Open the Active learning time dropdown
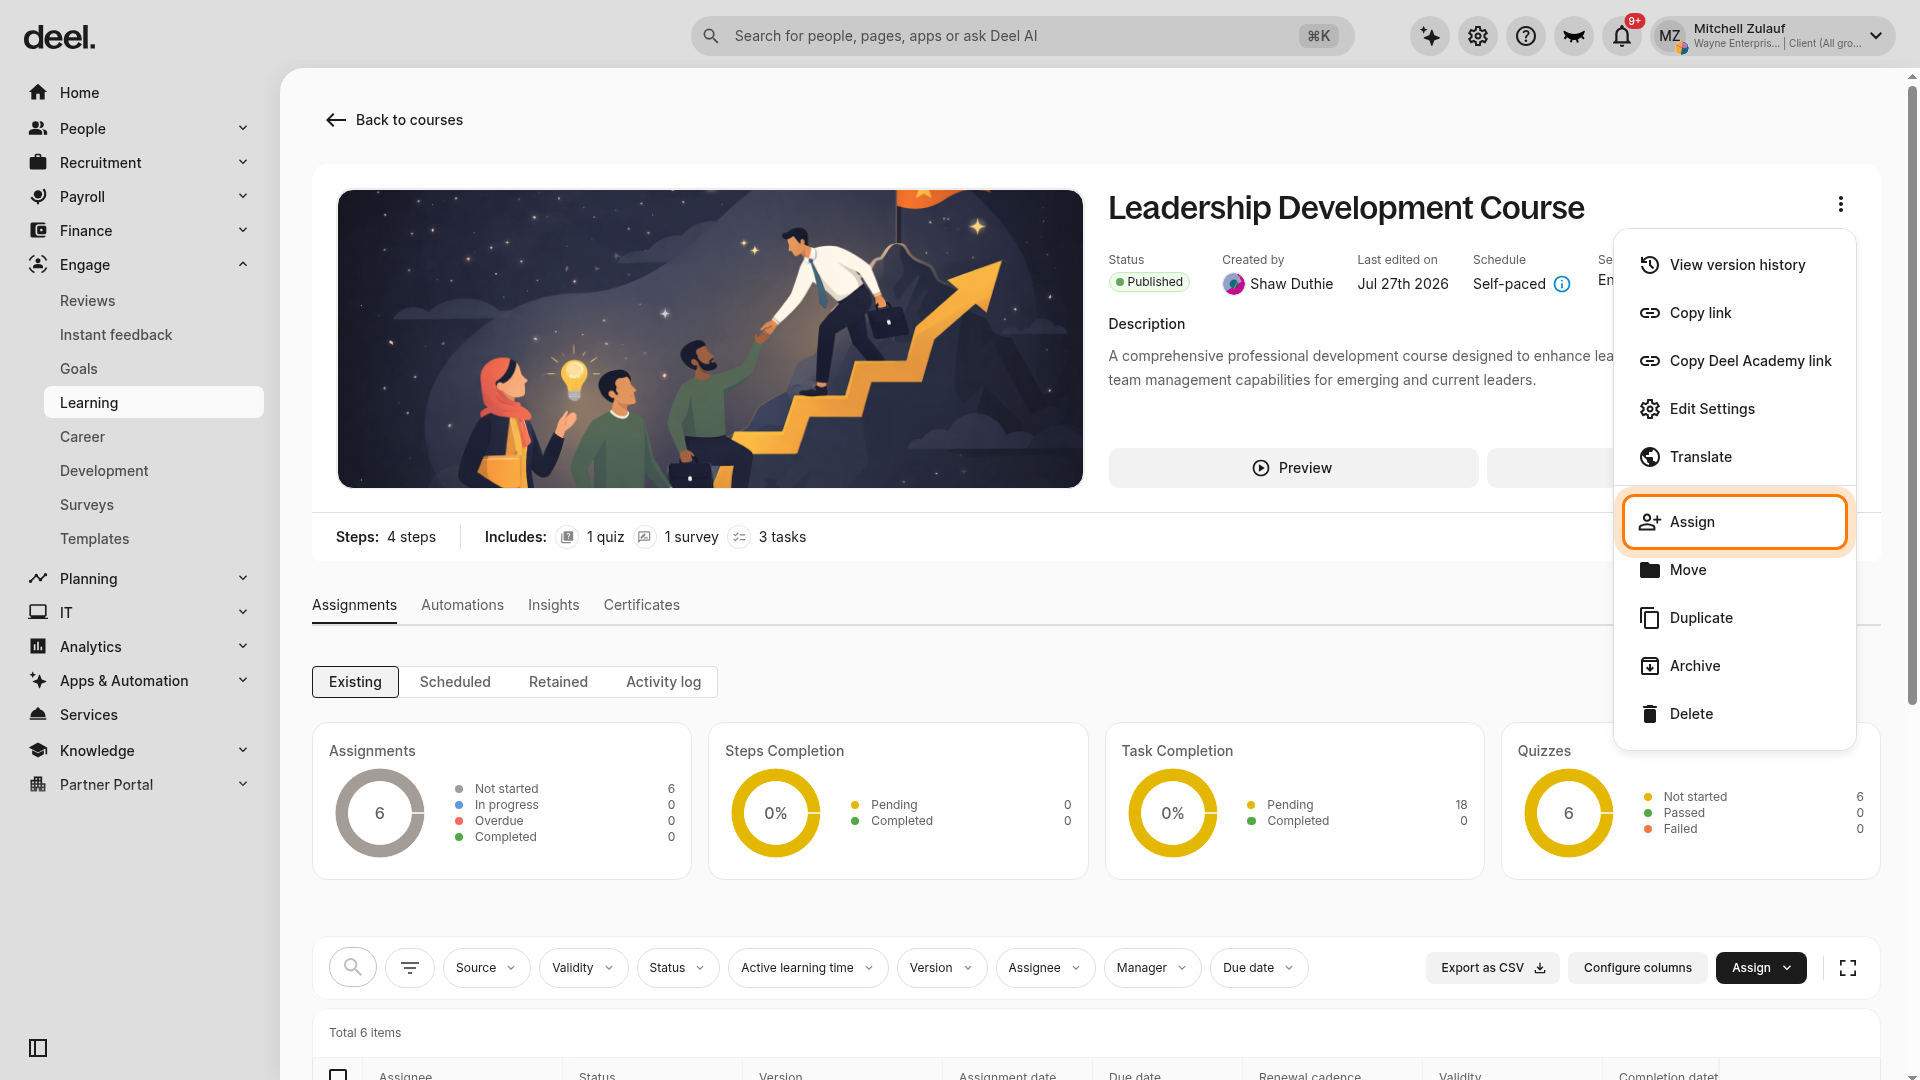This screenshot has width=1920, height=1080. [807, 968]
